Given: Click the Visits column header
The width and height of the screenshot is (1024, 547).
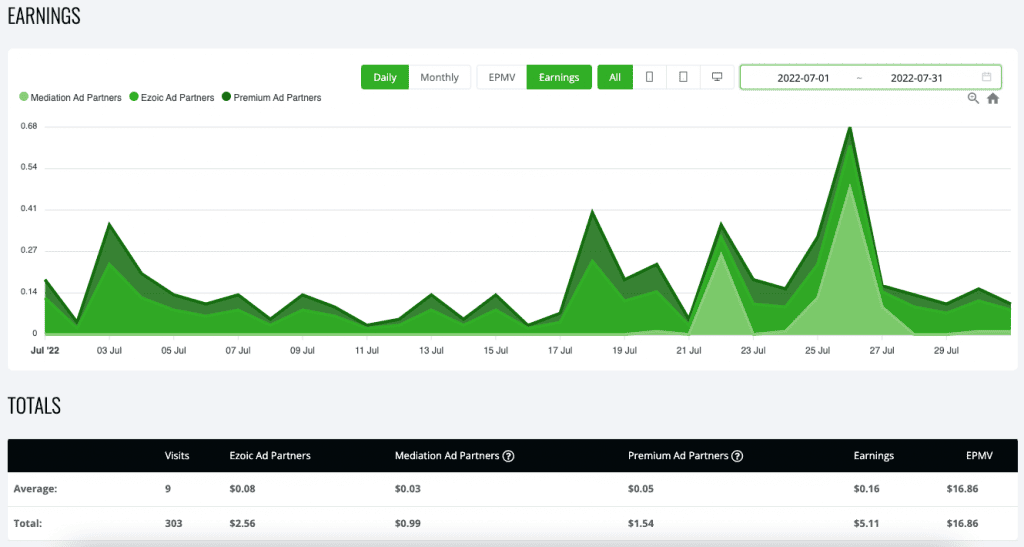Looking at the screenshot, I should (x=177, y=456).
